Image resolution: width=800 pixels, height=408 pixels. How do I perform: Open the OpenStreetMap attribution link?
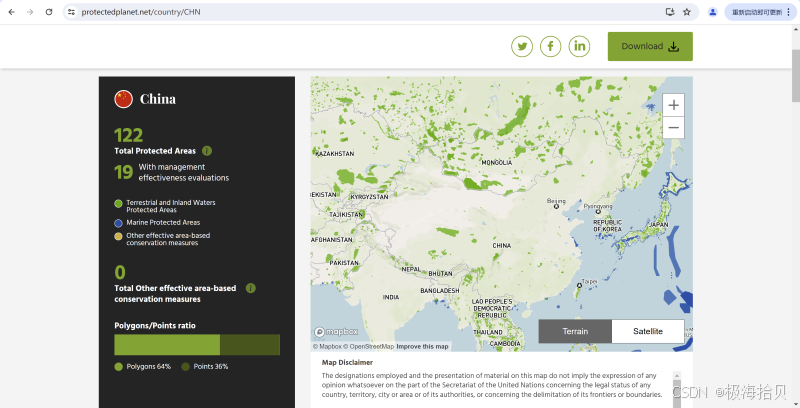coord(368,346)
